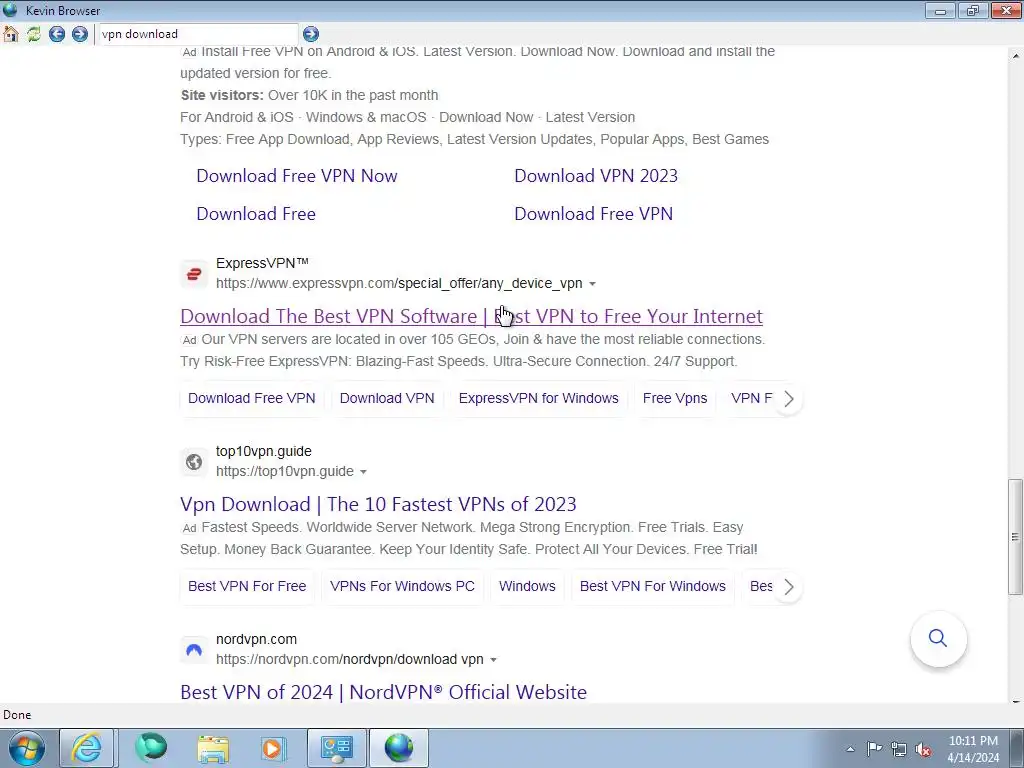Click the Download Free VPN chip
The height and width of the screenshot is (768, 1024).
click(251, 398)
